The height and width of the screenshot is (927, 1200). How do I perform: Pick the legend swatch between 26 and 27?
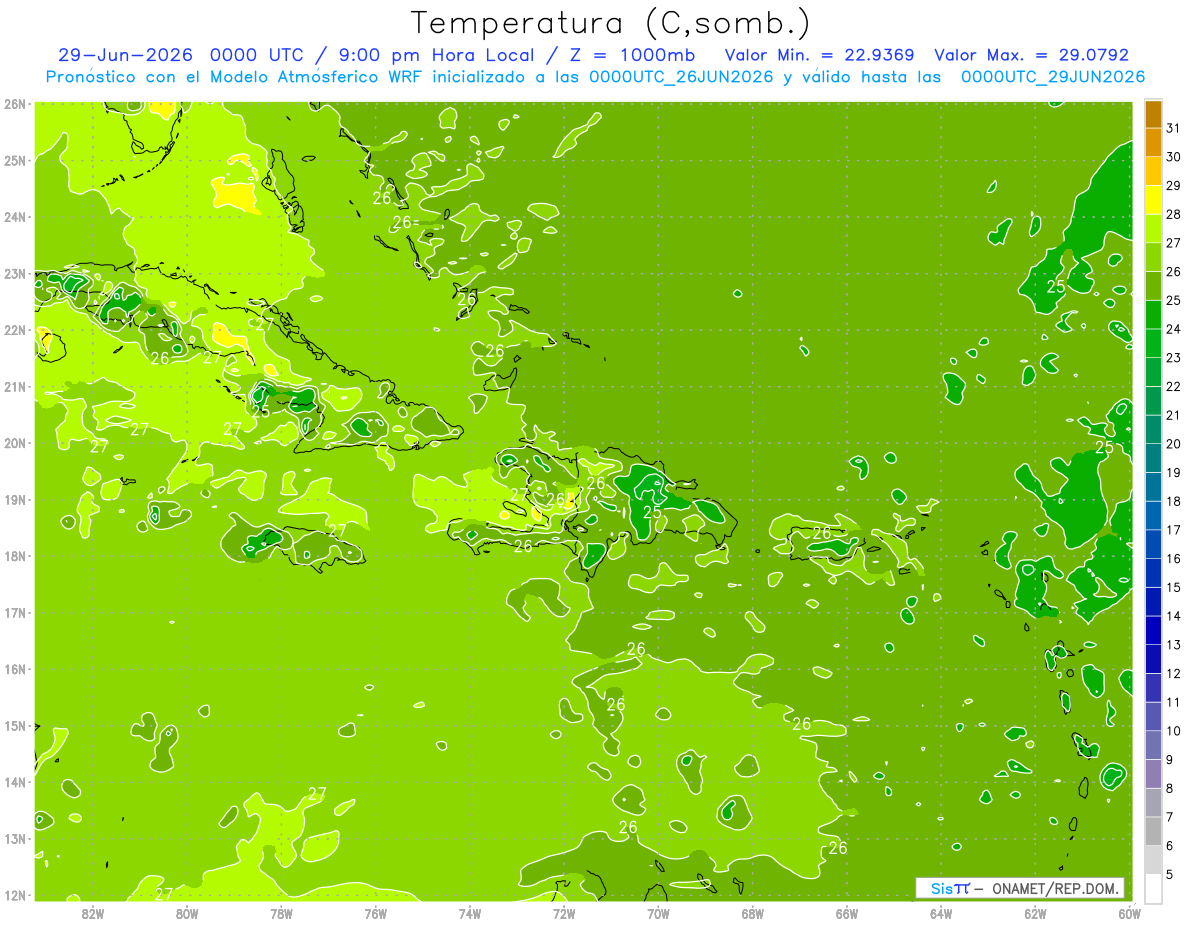tap(1153, 257)
